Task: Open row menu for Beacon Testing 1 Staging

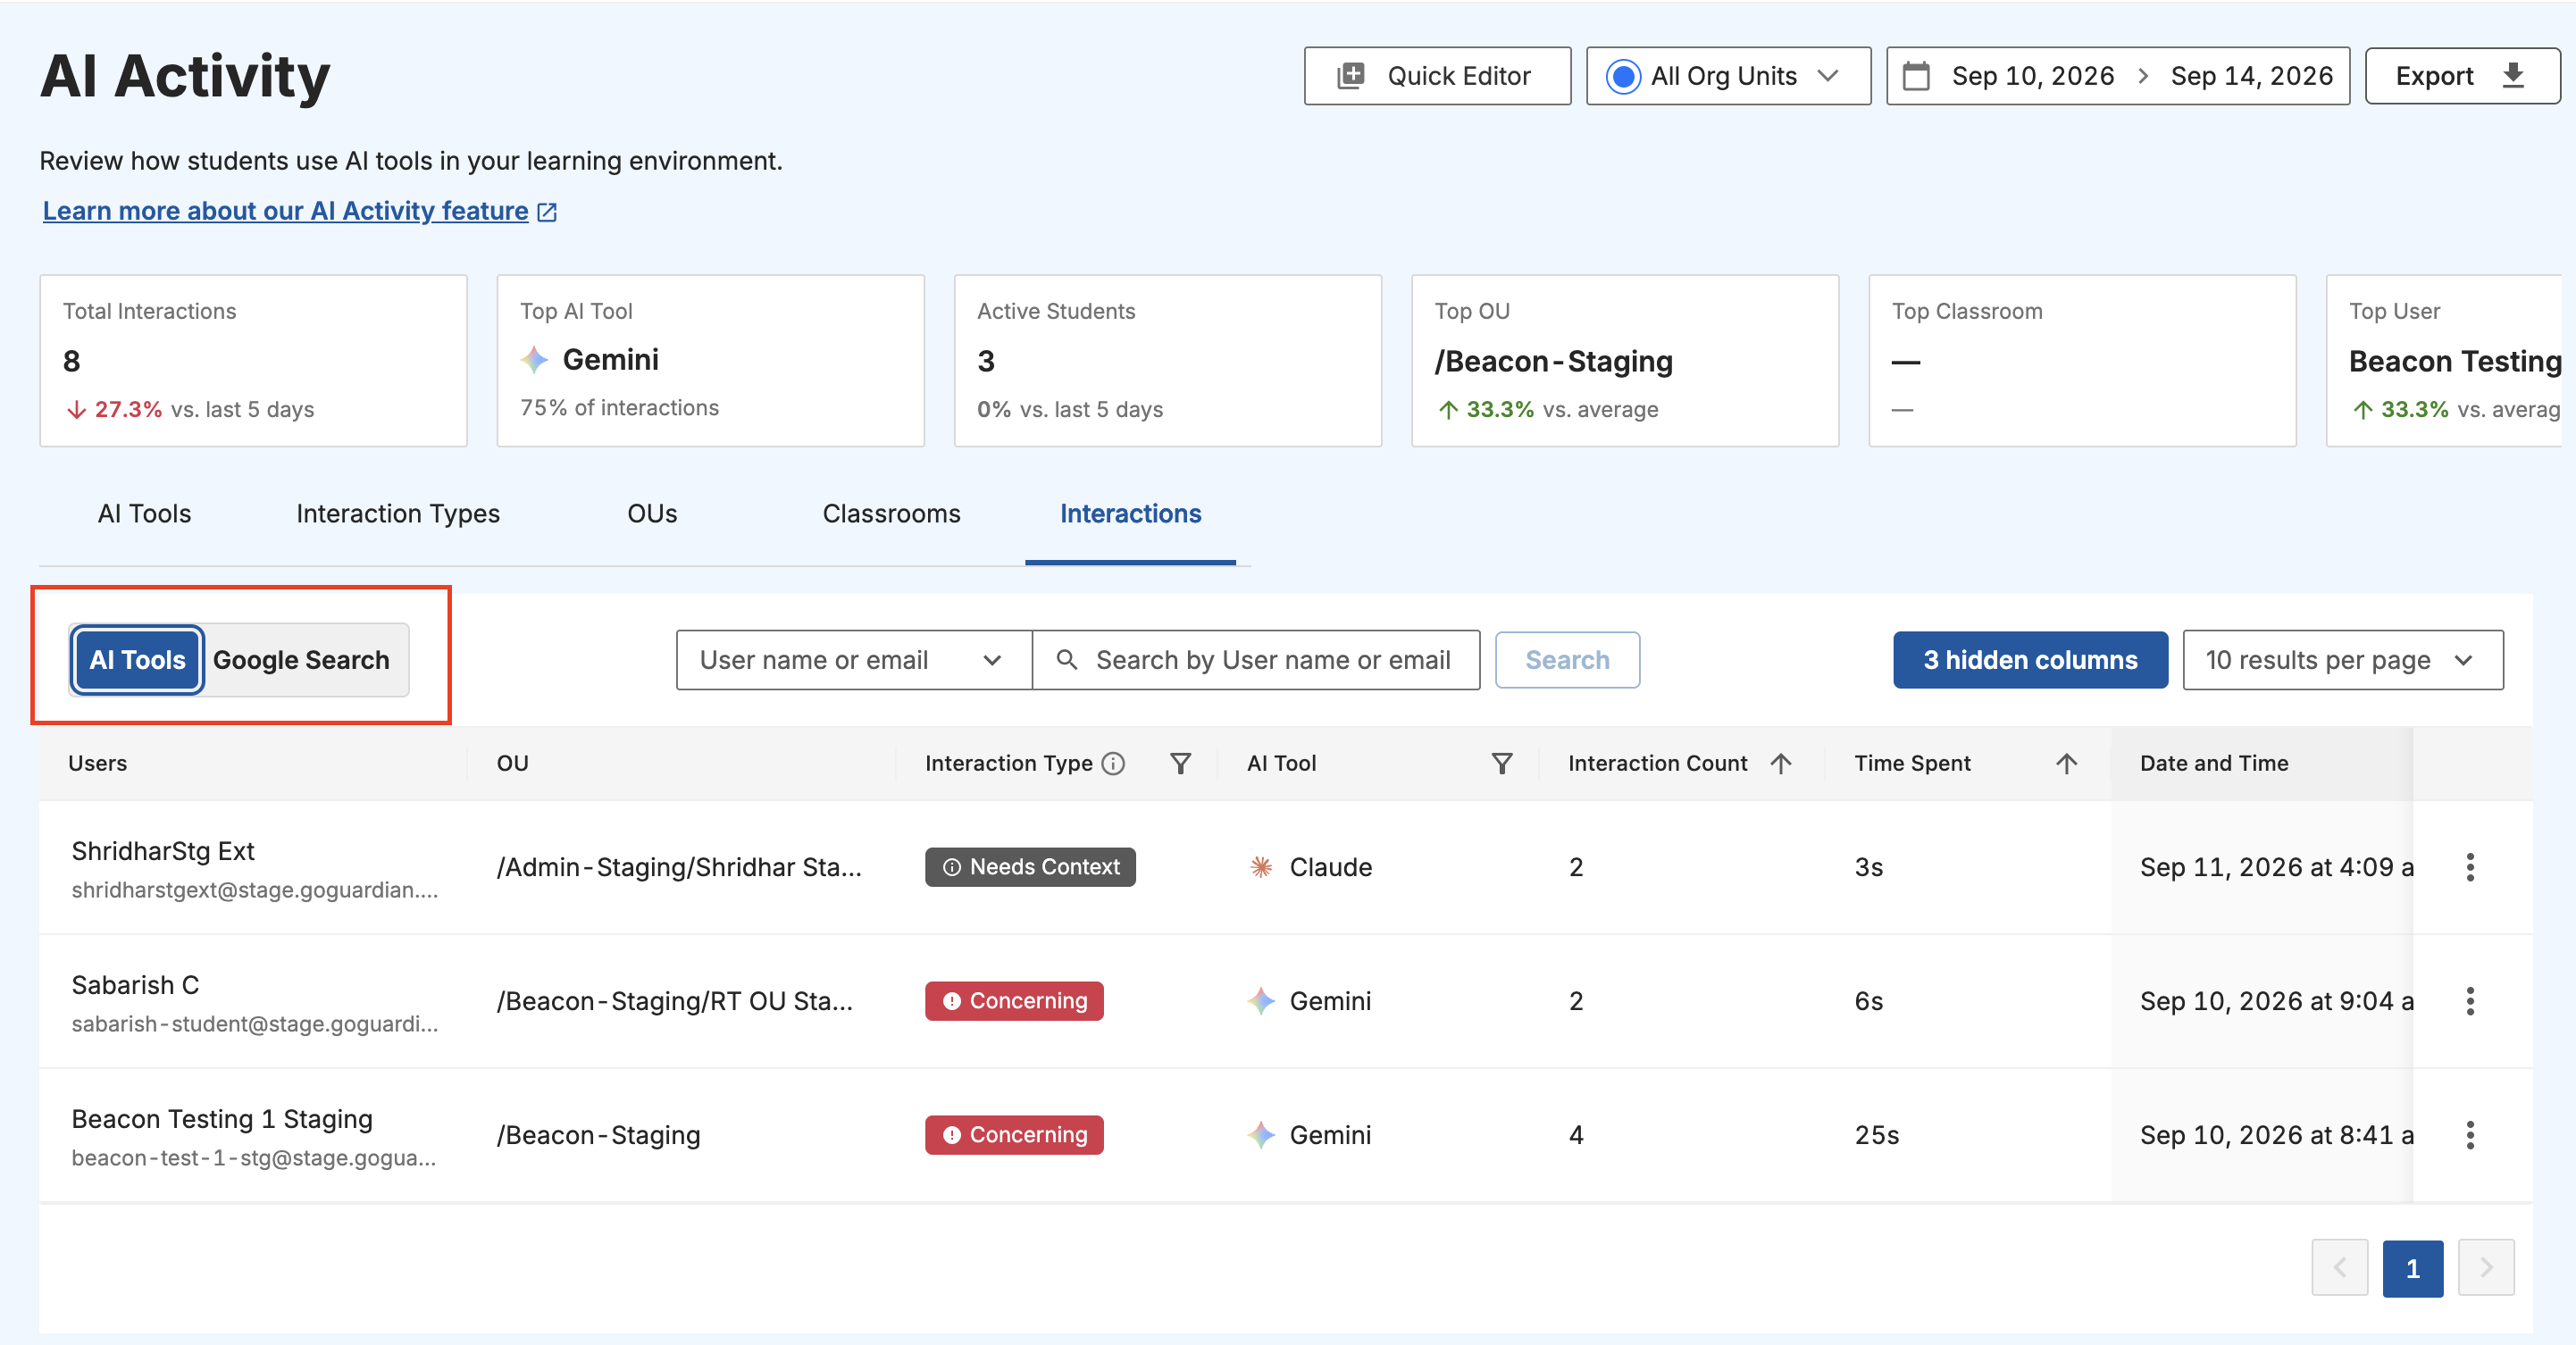Action: (2470, 1135)
